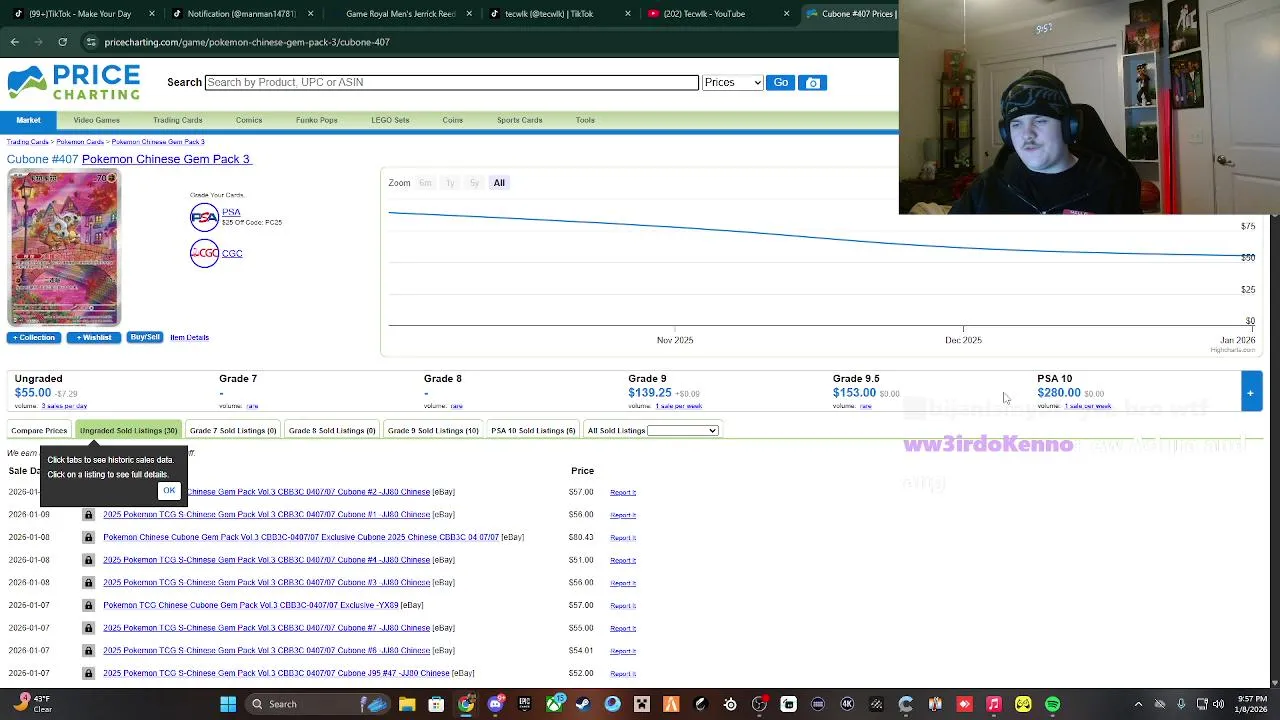The image size is (1280, 720).
Task: Open Video Games menu
Action: click(x=96, y=120)
